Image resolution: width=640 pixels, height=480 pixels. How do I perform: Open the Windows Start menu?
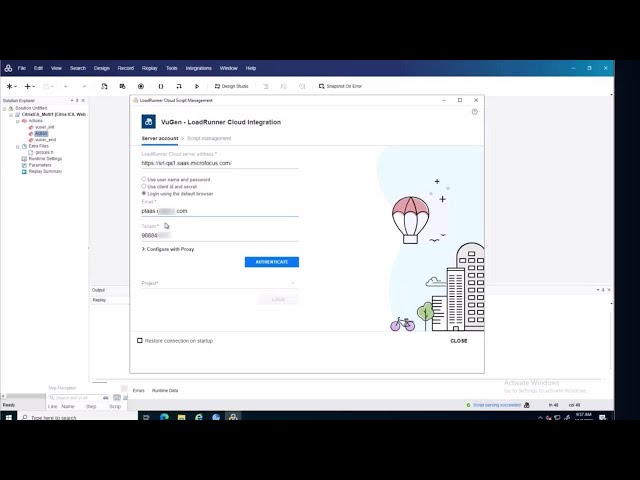coord(9,417)
